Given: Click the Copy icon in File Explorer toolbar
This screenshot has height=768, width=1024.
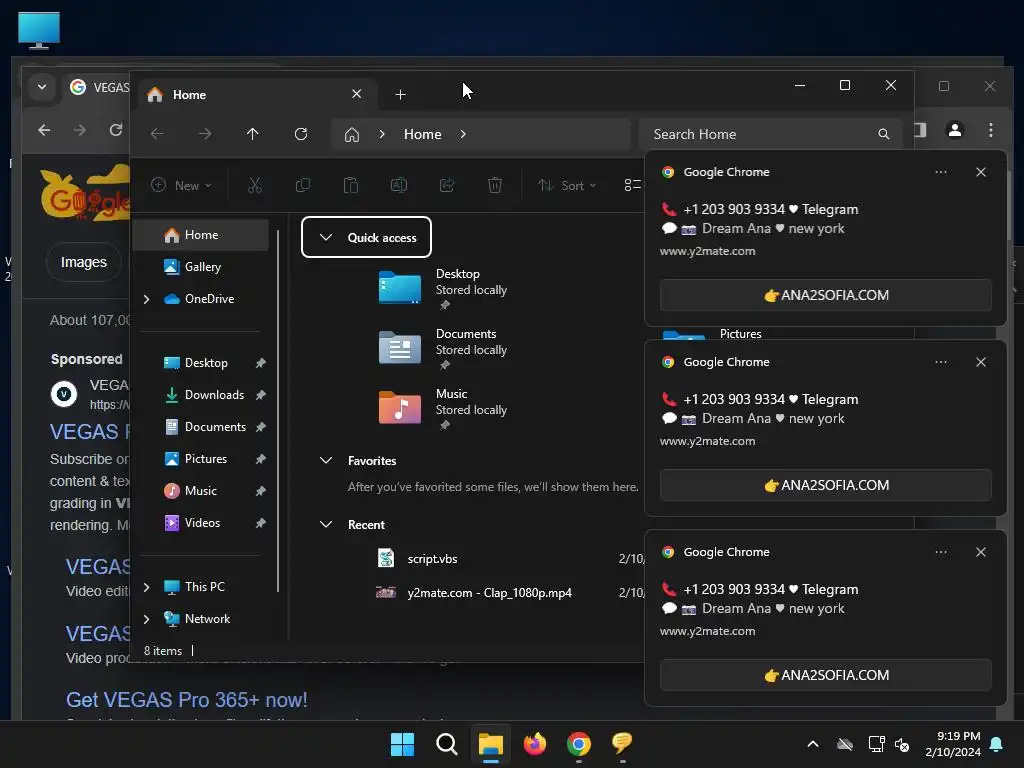Looking at the screenshot, I should (x=303, y=185).
